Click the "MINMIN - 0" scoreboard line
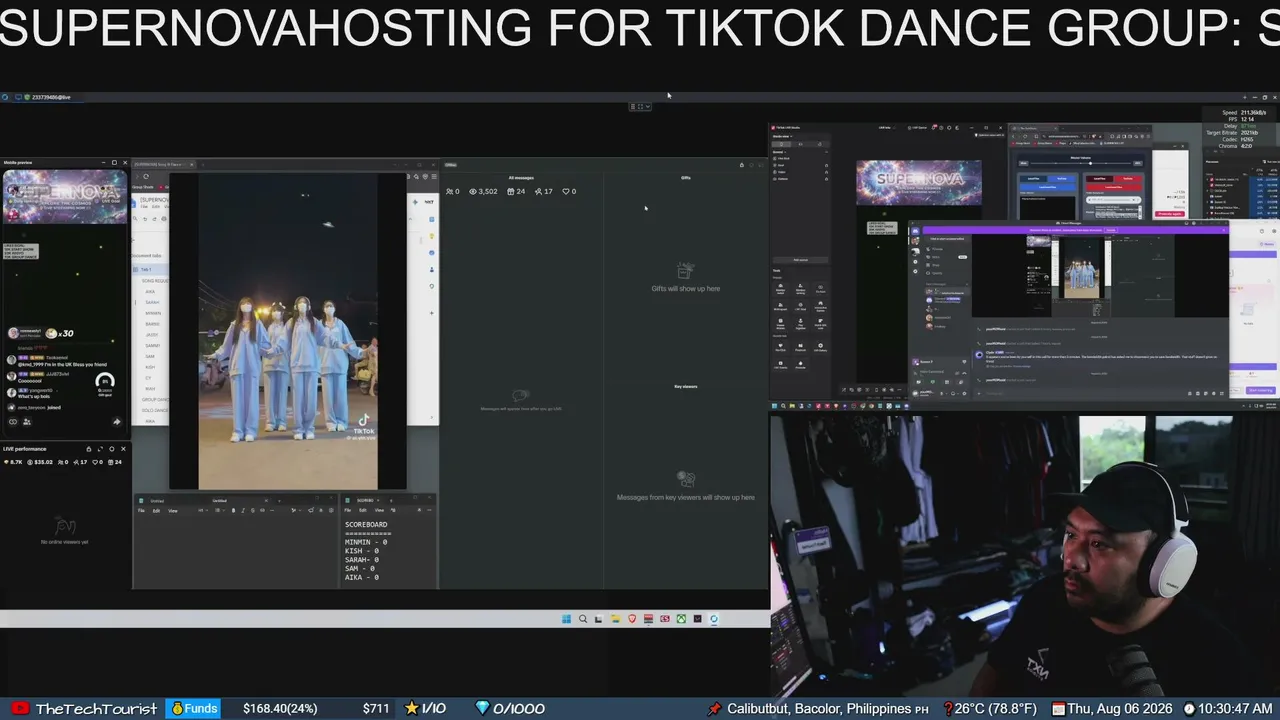1280x720 pixels. tap(366, 542)
